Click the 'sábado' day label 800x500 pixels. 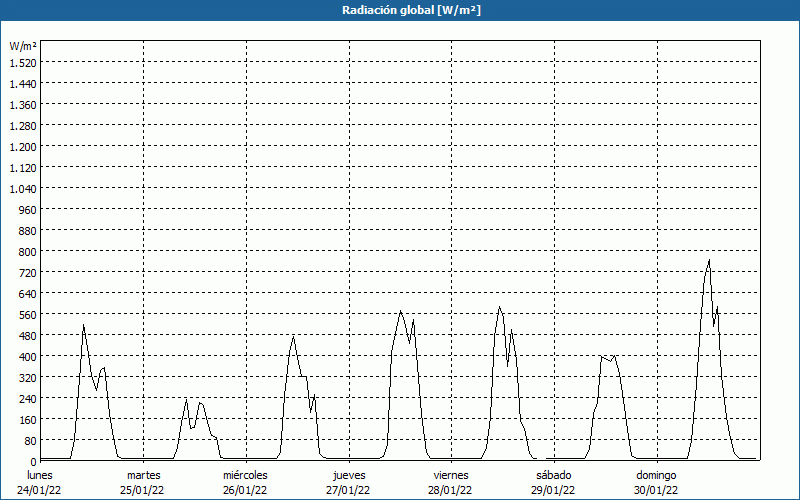pos(554,475)
